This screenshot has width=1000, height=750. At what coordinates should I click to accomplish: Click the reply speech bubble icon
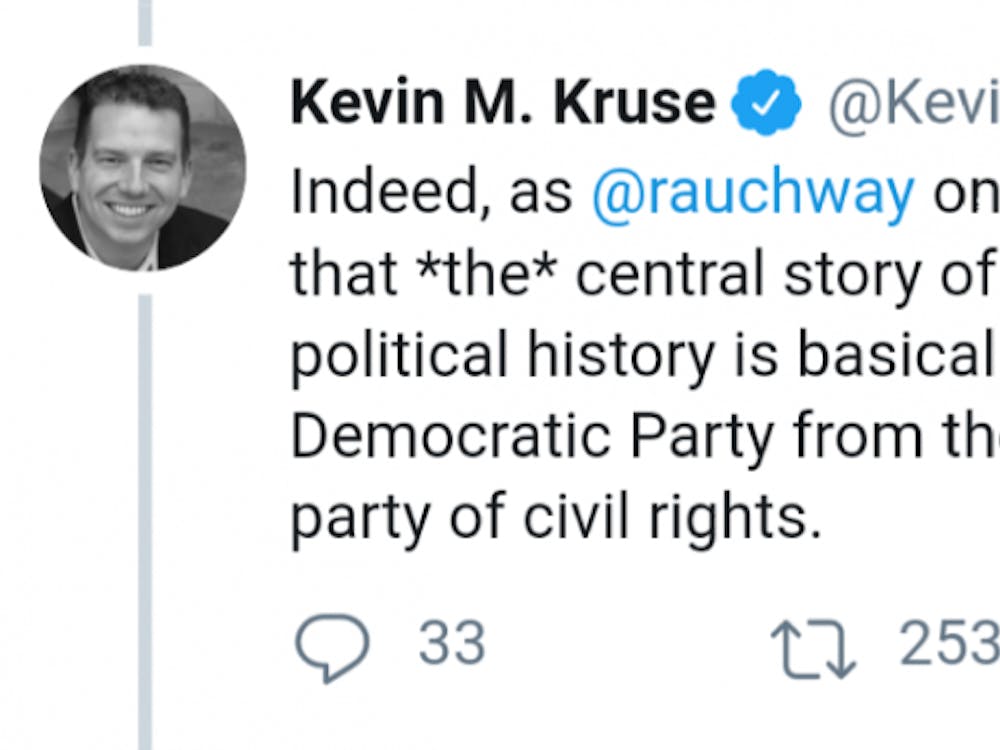pyautogui.click(x=332, y=646)
